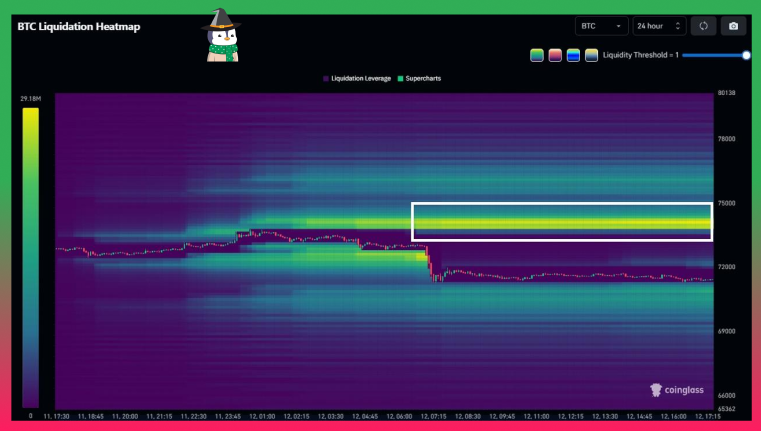Click the 75000 price axis label
The height and width of the screenshot is (431, 761).
(x=726, y=203)
